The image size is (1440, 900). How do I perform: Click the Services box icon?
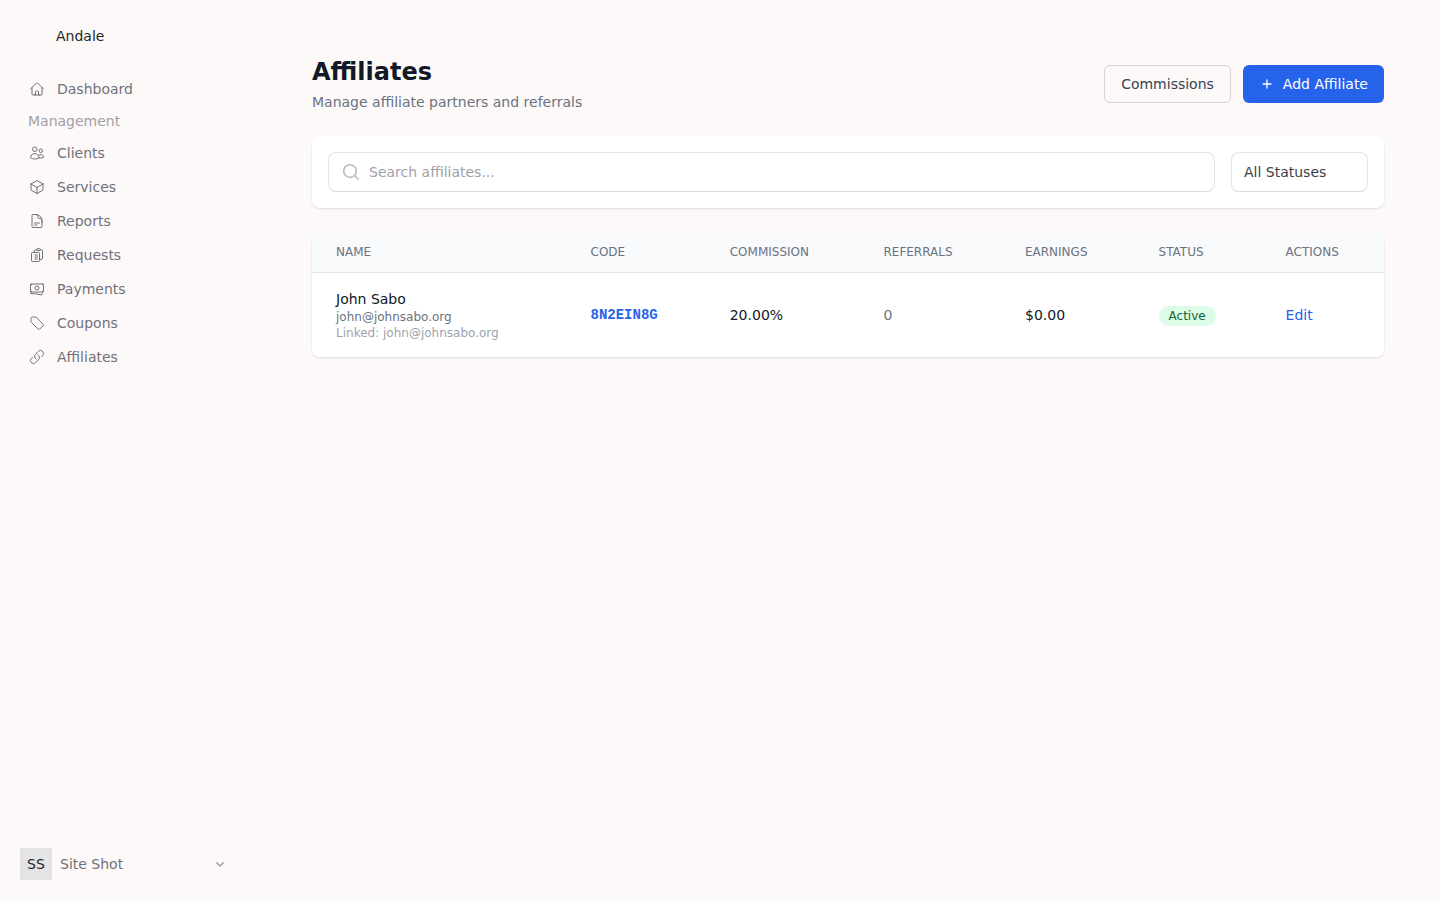37,187
